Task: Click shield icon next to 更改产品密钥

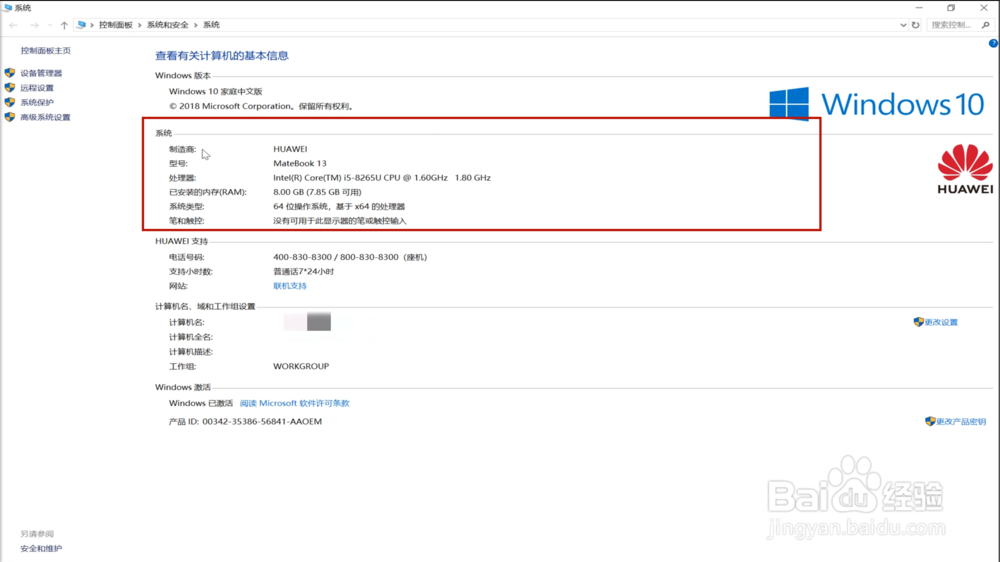Action: click(x=930, y=422)
